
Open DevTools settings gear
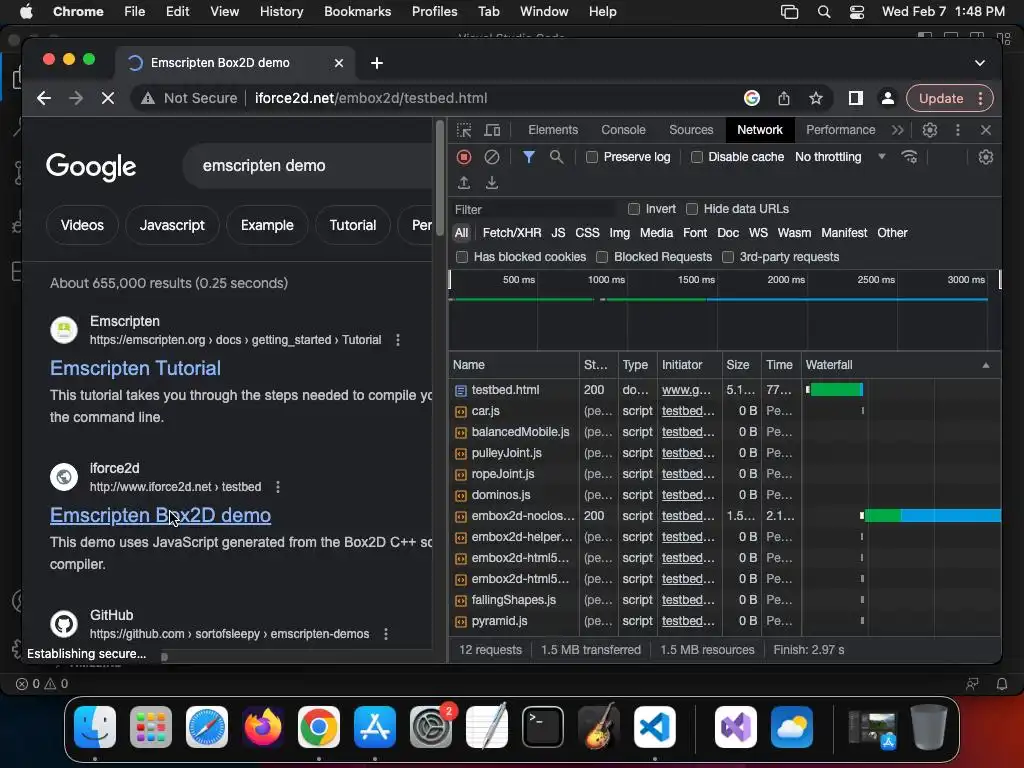click(x=929, y=130)
